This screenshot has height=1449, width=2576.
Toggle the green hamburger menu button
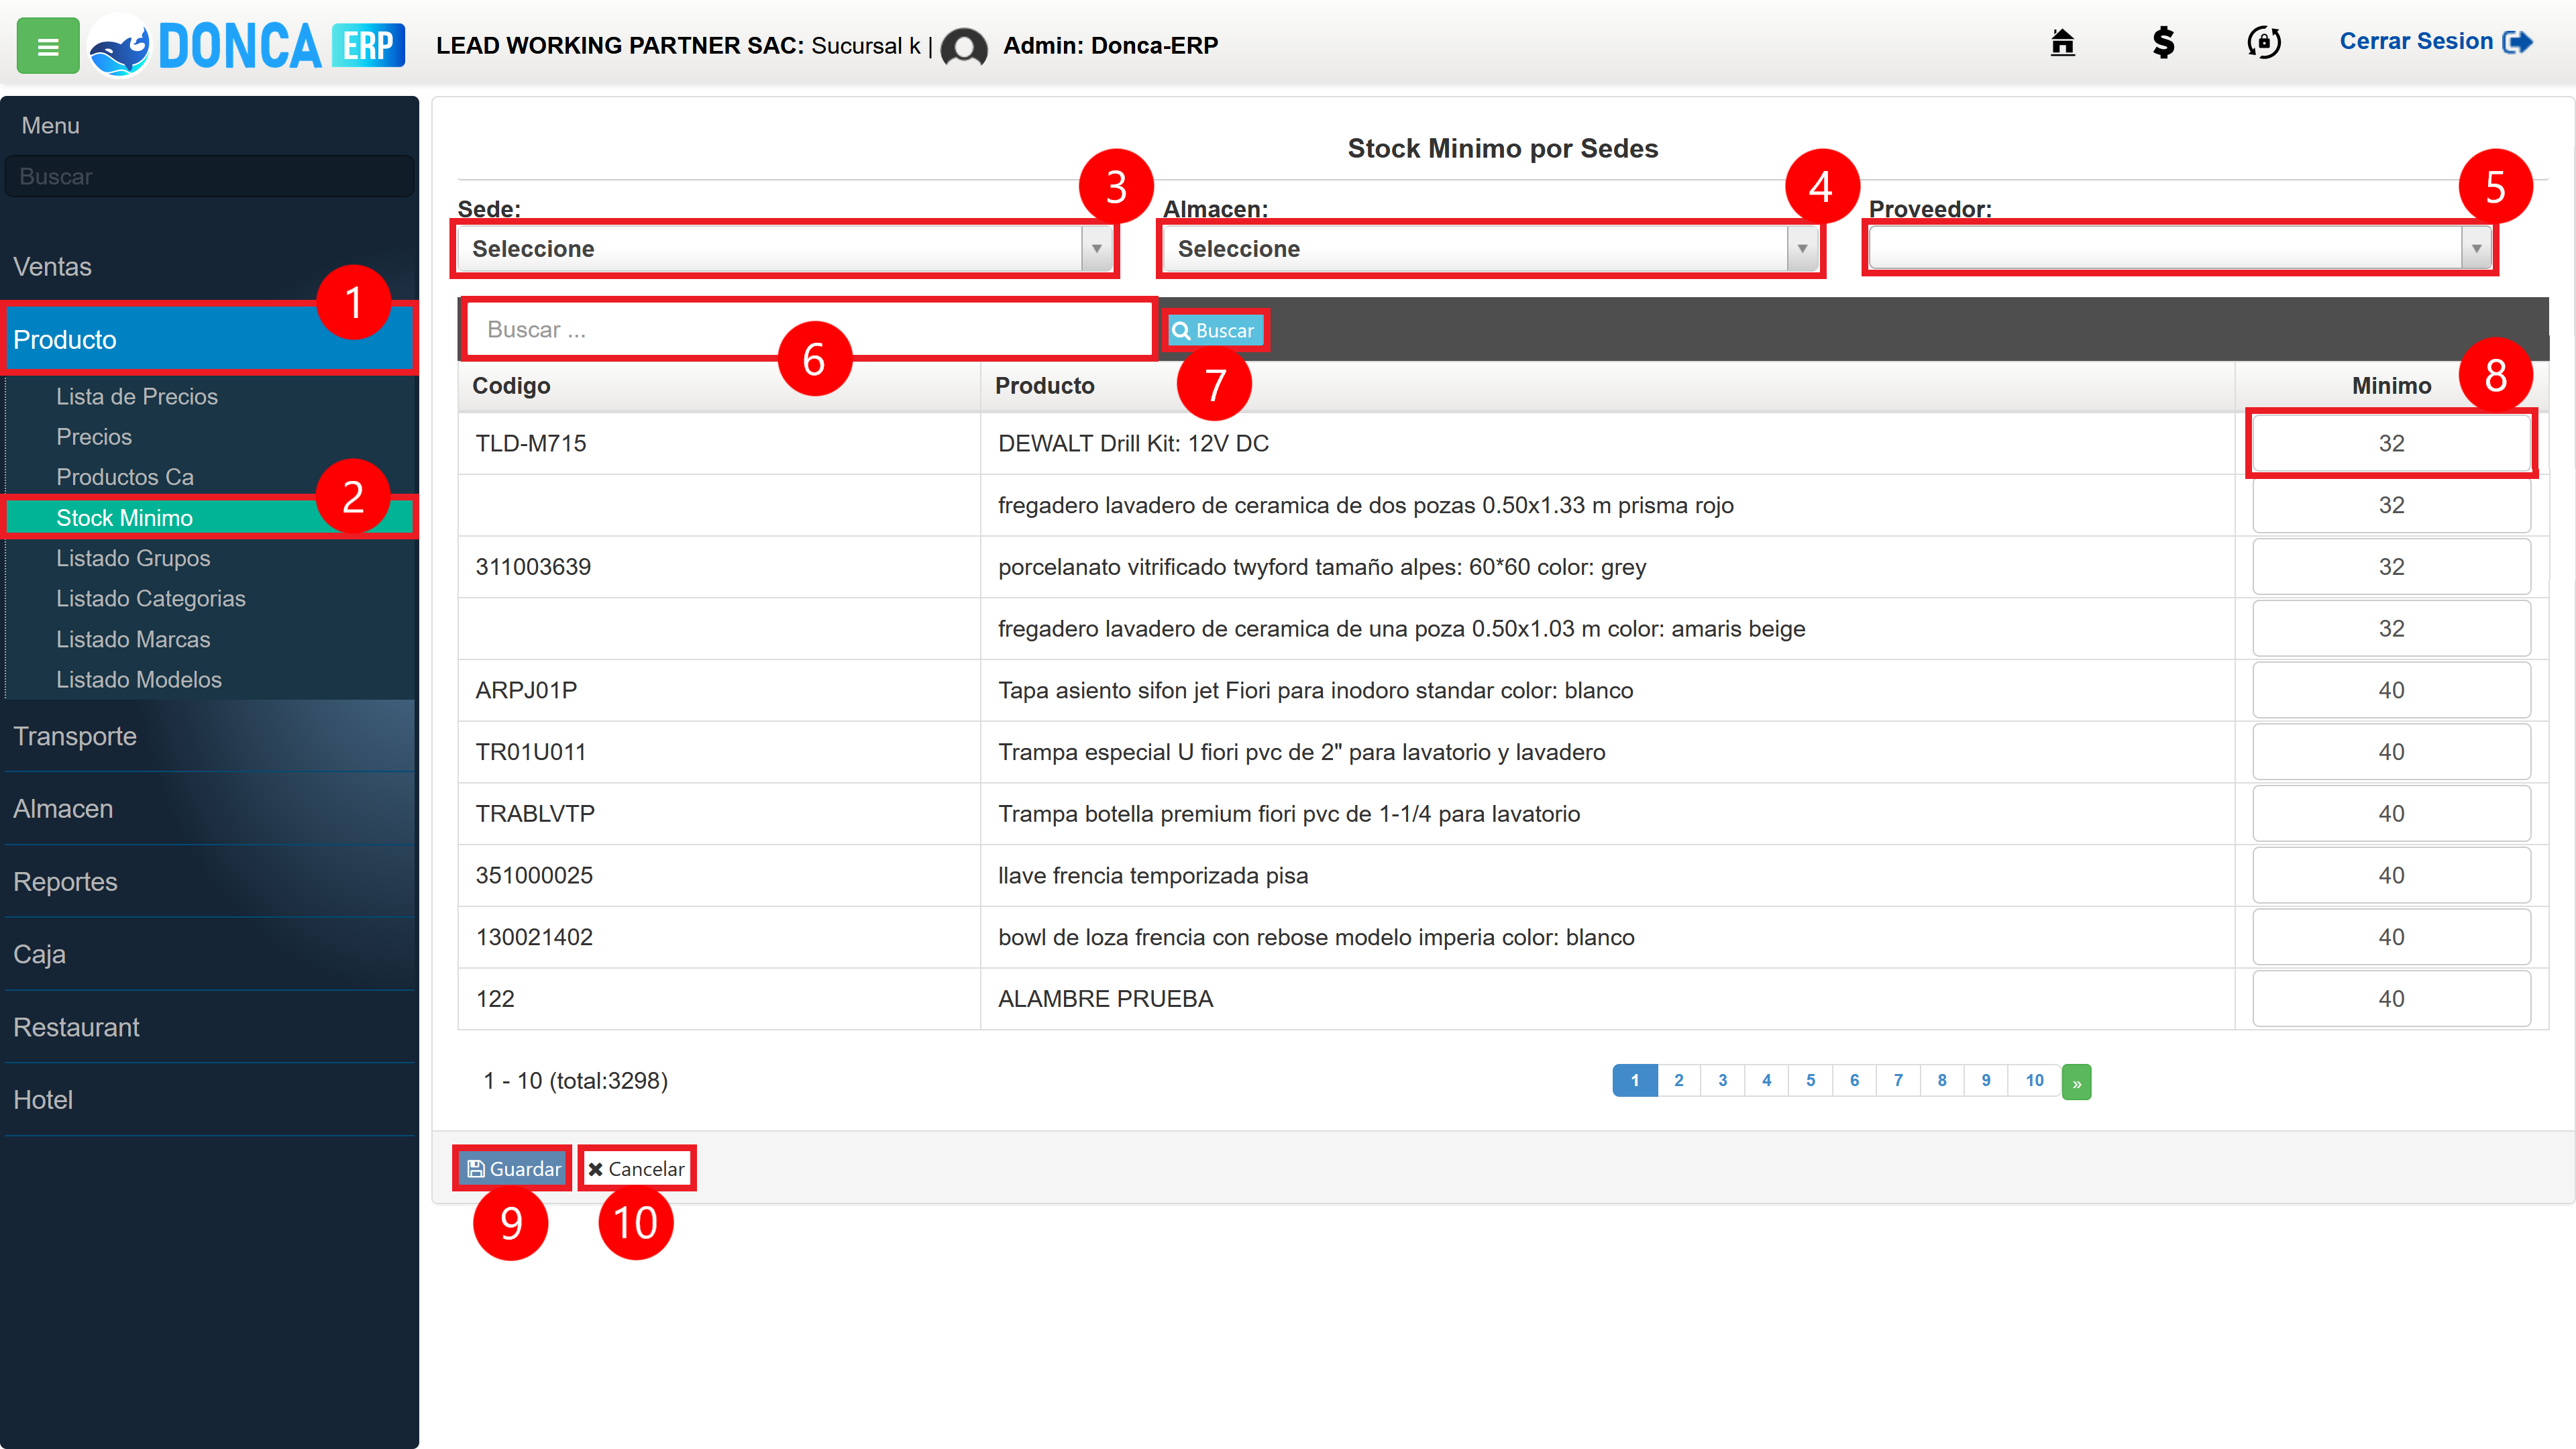[48, 46]
